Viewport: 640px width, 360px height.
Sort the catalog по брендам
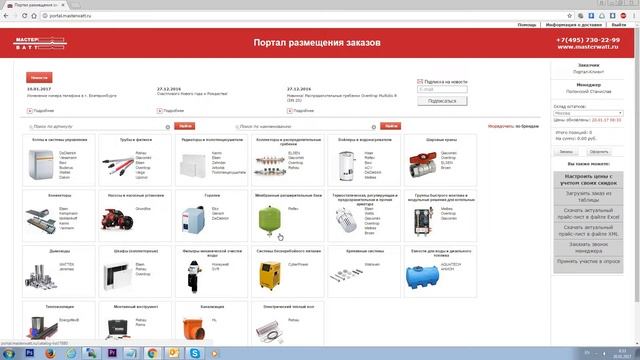(527, 127)
